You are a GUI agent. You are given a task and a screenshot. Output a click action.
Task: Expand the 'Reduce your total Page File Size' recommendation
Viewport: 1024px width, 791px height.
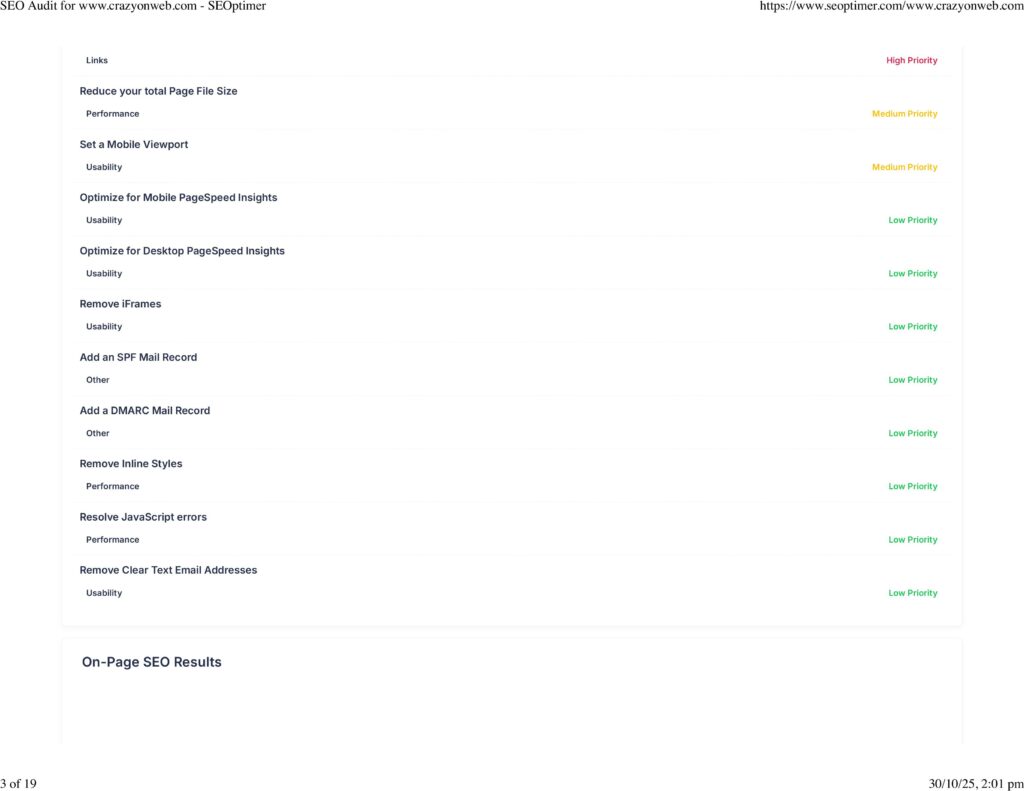point(158,91)
